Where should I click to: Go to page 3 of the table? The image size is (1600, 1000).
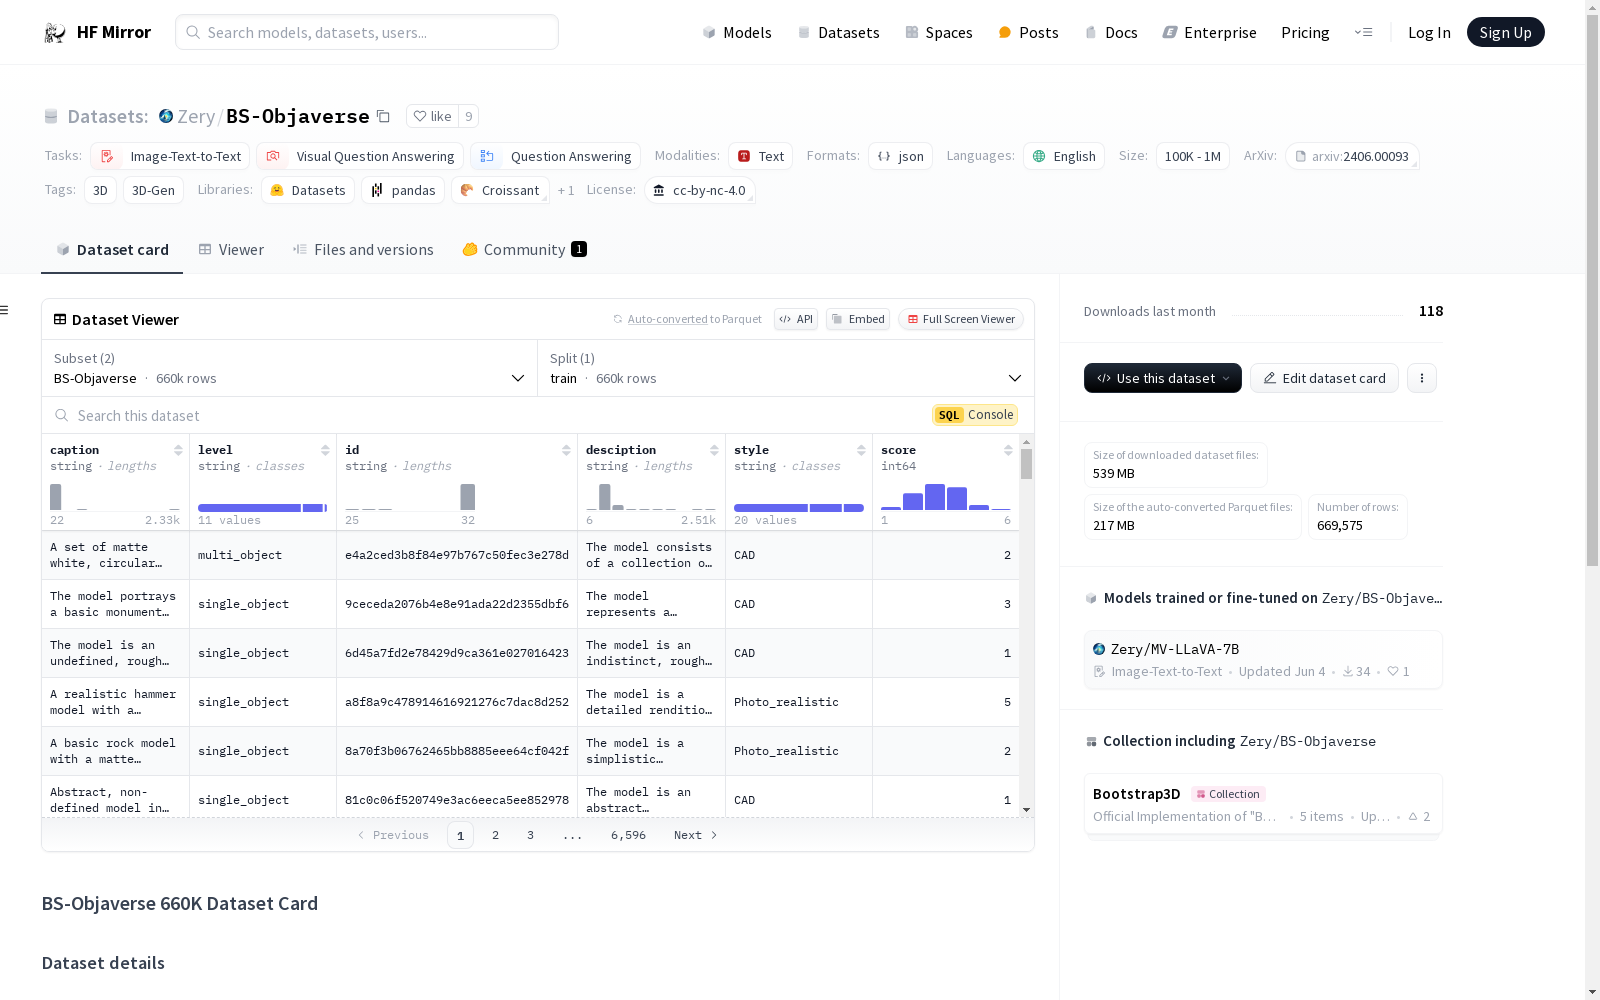(530, 835)
